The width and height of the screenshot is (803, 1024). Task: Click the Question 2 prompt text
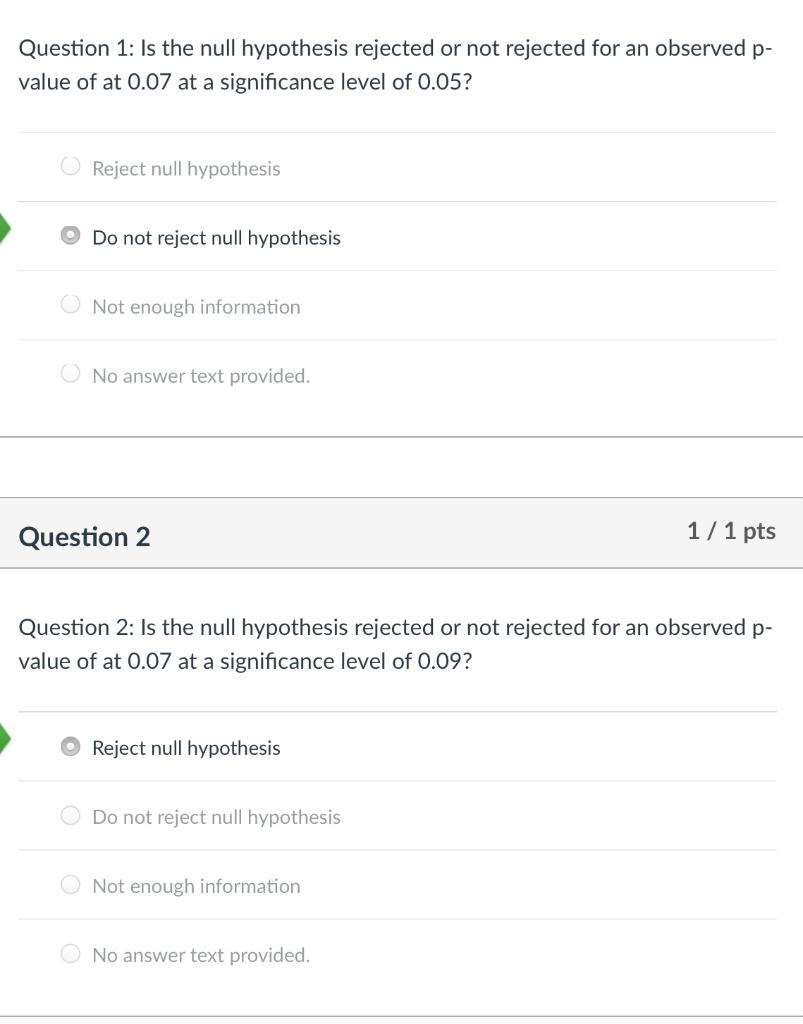[395, 644]
